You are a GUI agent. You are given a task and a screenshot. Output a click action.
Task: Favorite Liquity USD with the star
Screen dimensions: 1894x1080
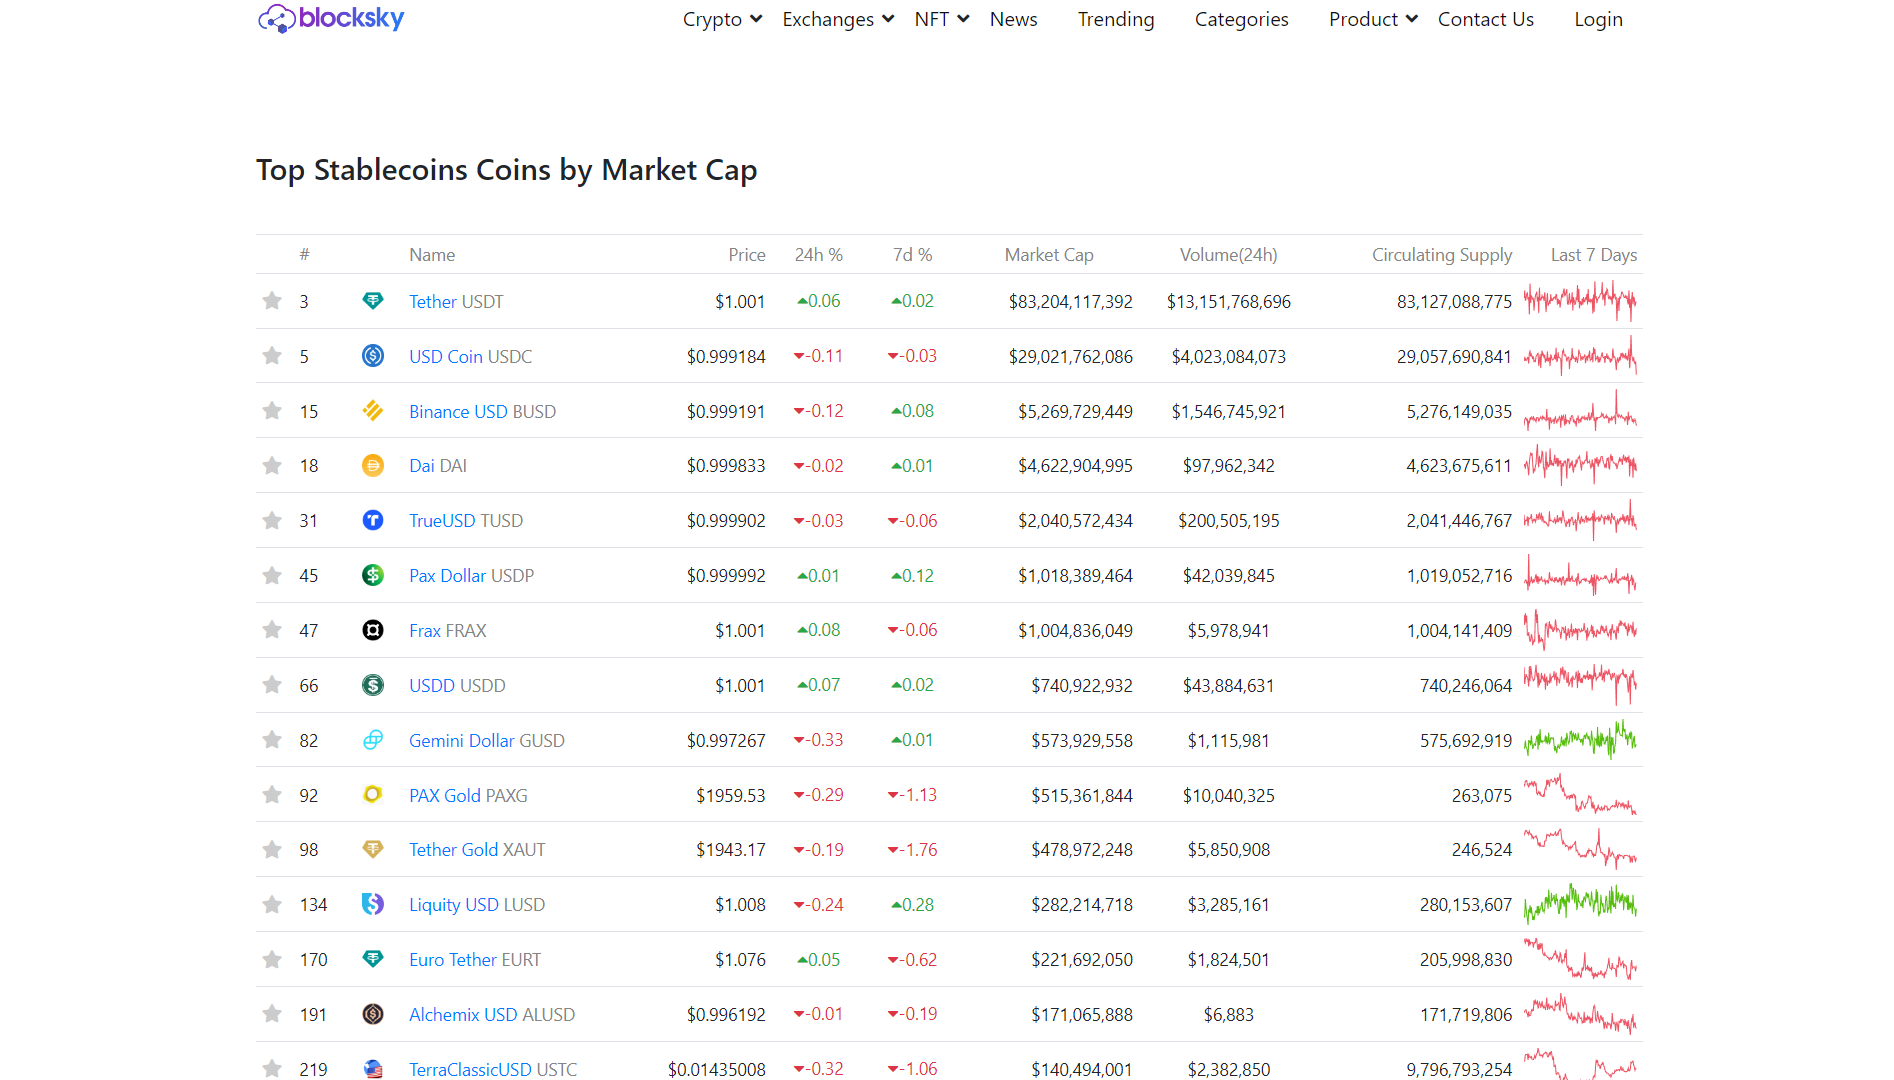pos(272,905)
